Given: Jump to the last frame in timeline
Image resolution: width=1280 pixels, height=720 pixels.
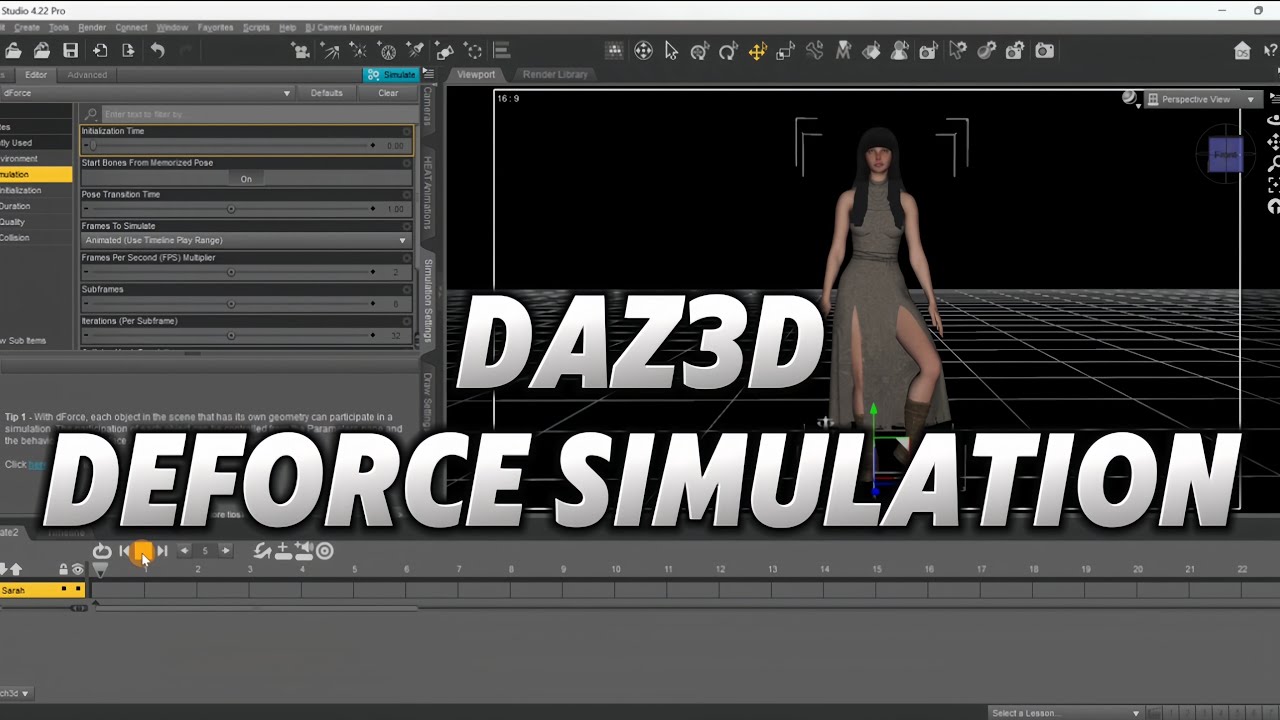Looking at the screenshot, I should 162,550.
